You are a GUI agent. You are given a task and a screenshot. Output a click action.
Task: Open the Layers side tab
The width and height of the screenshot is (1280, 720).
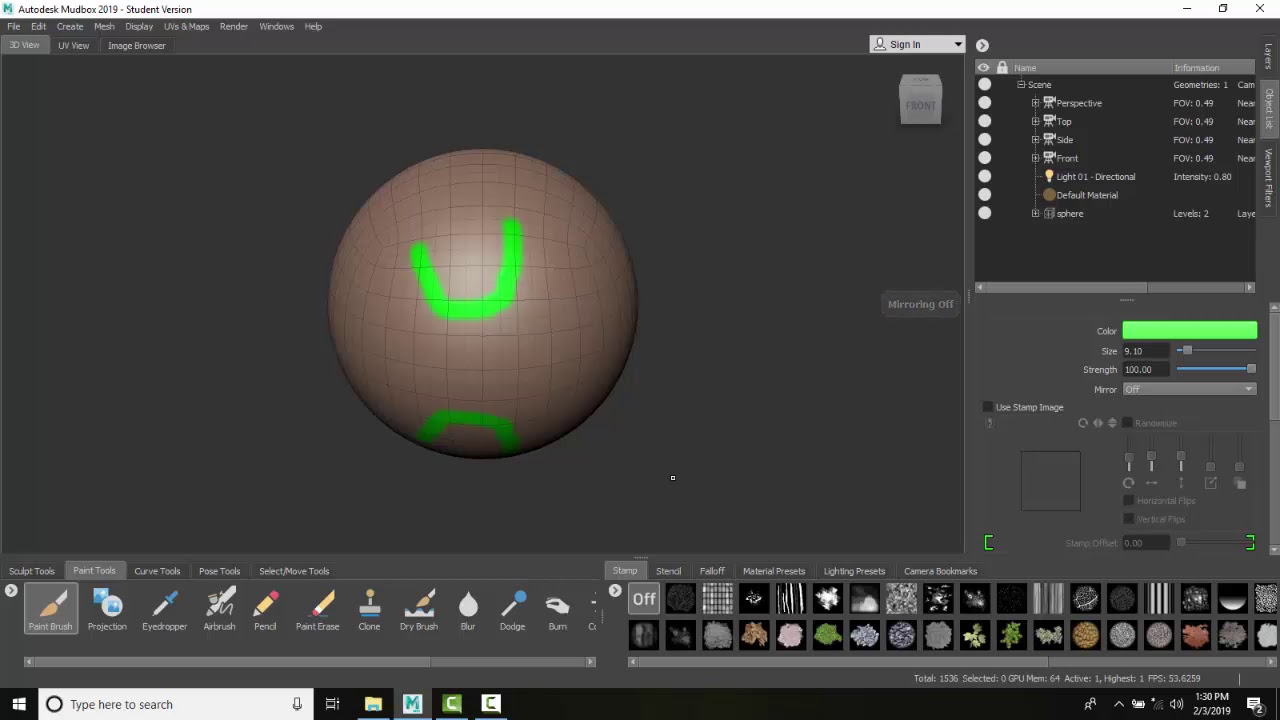(1269, 56)
